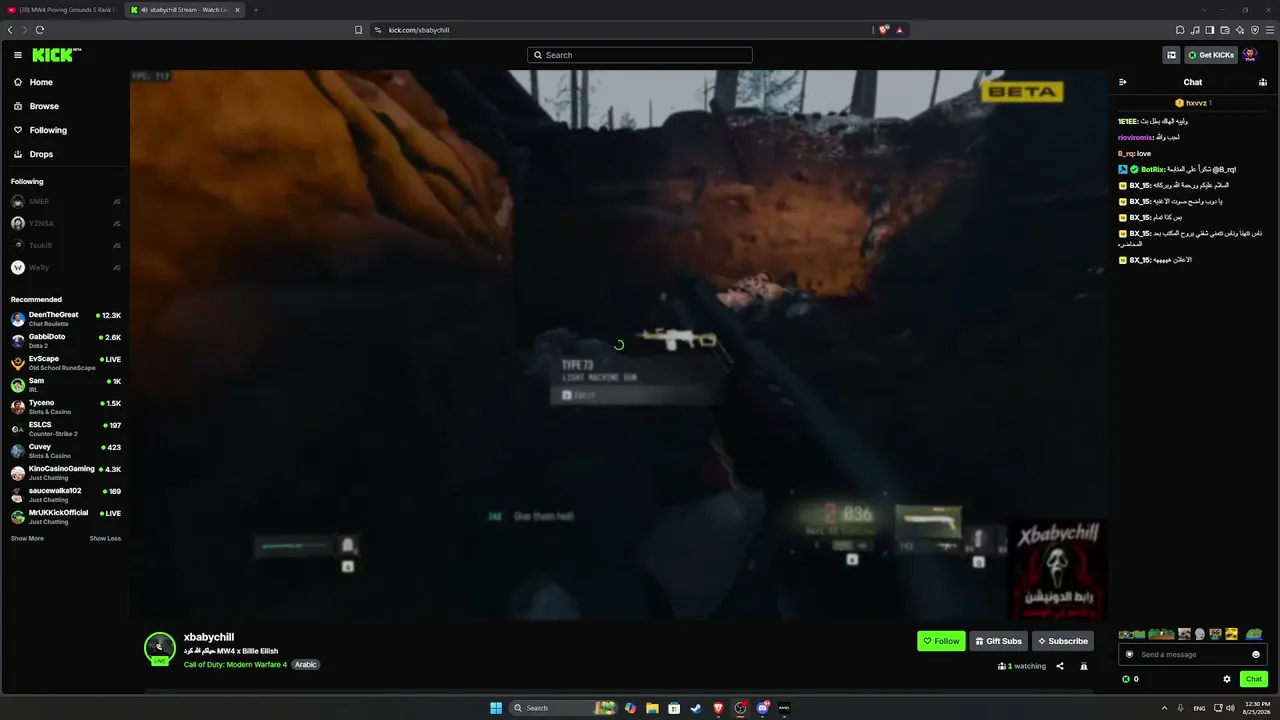Open the Windows Start menu

click(496, 708)
